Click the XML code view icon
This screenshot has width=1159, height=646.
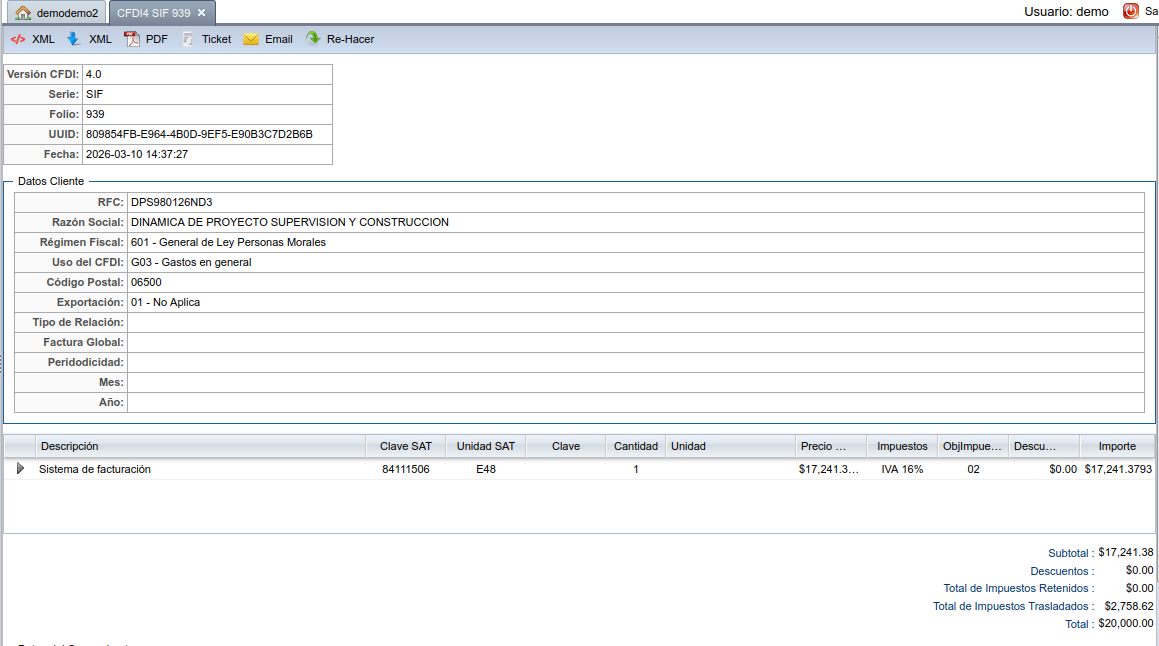click(18, 39)
